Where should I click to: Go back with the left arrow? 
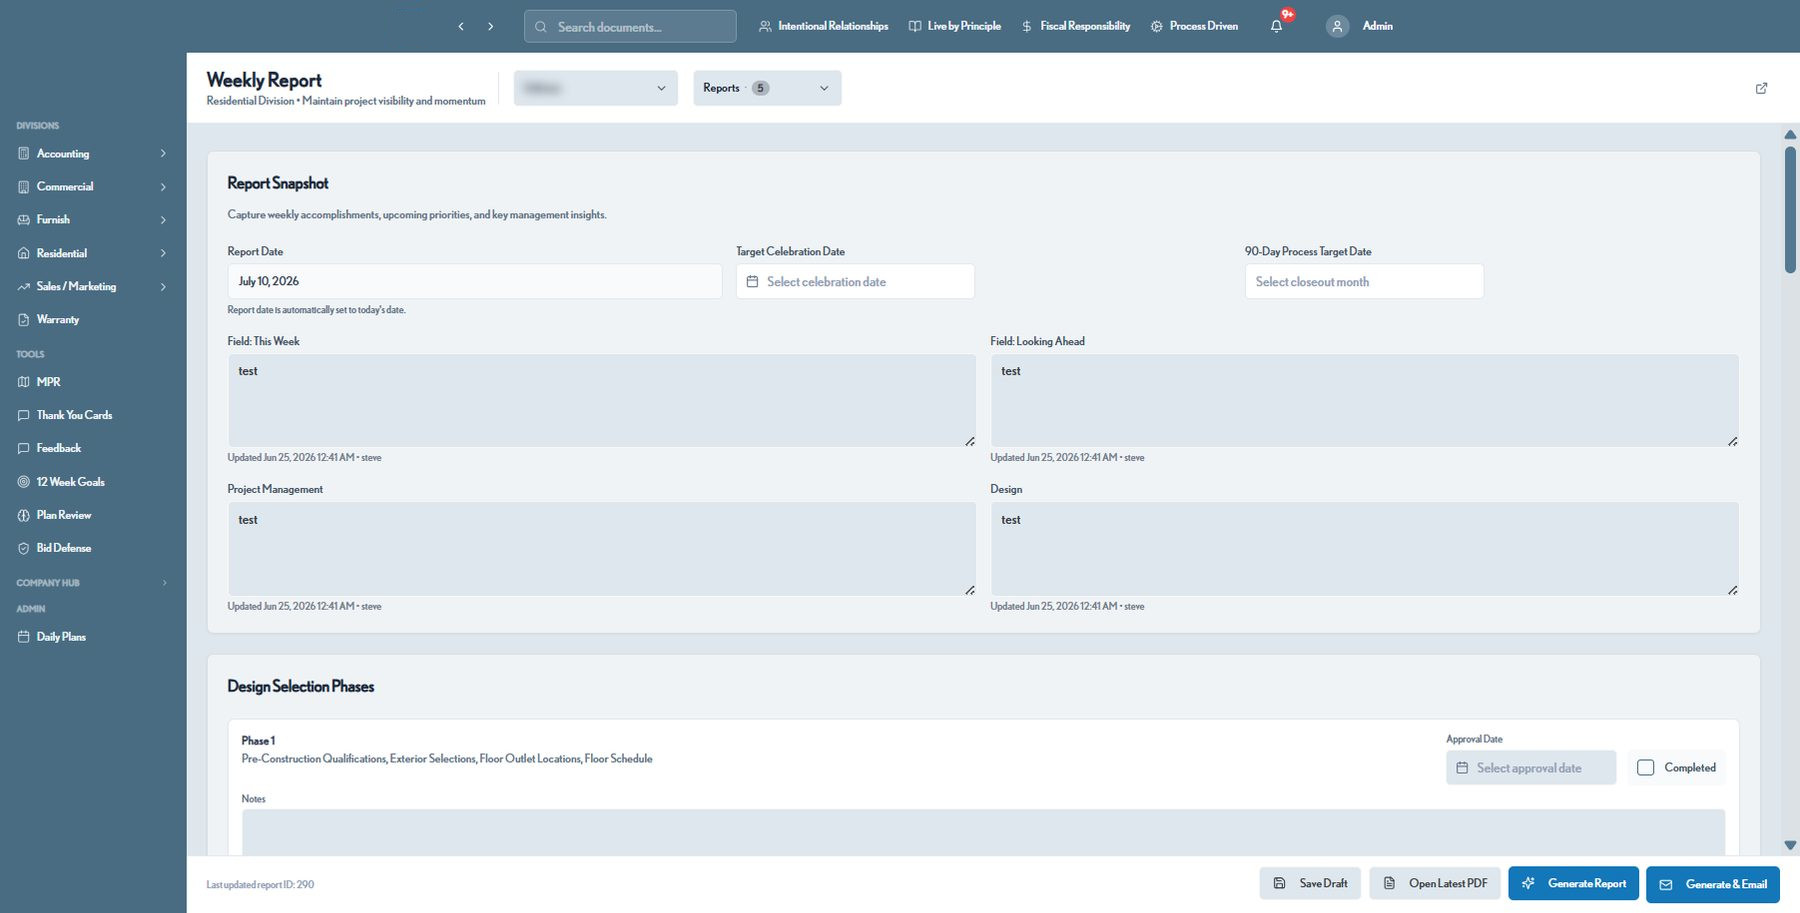pyautogui.click(x=461, y=26)
